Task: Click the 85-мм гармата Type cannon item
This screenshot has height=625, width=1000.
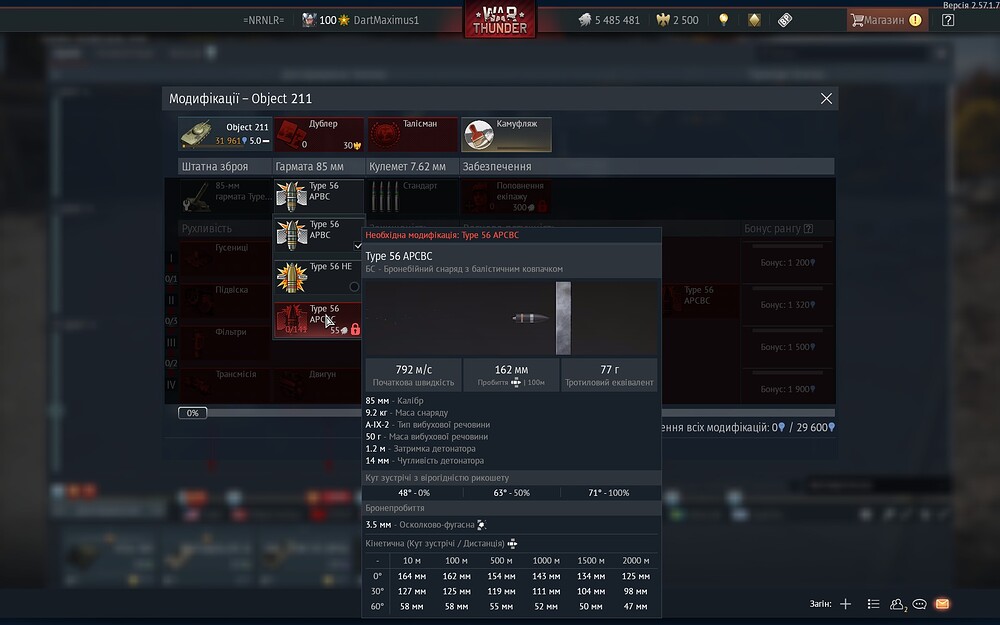Action: point(225,196)
